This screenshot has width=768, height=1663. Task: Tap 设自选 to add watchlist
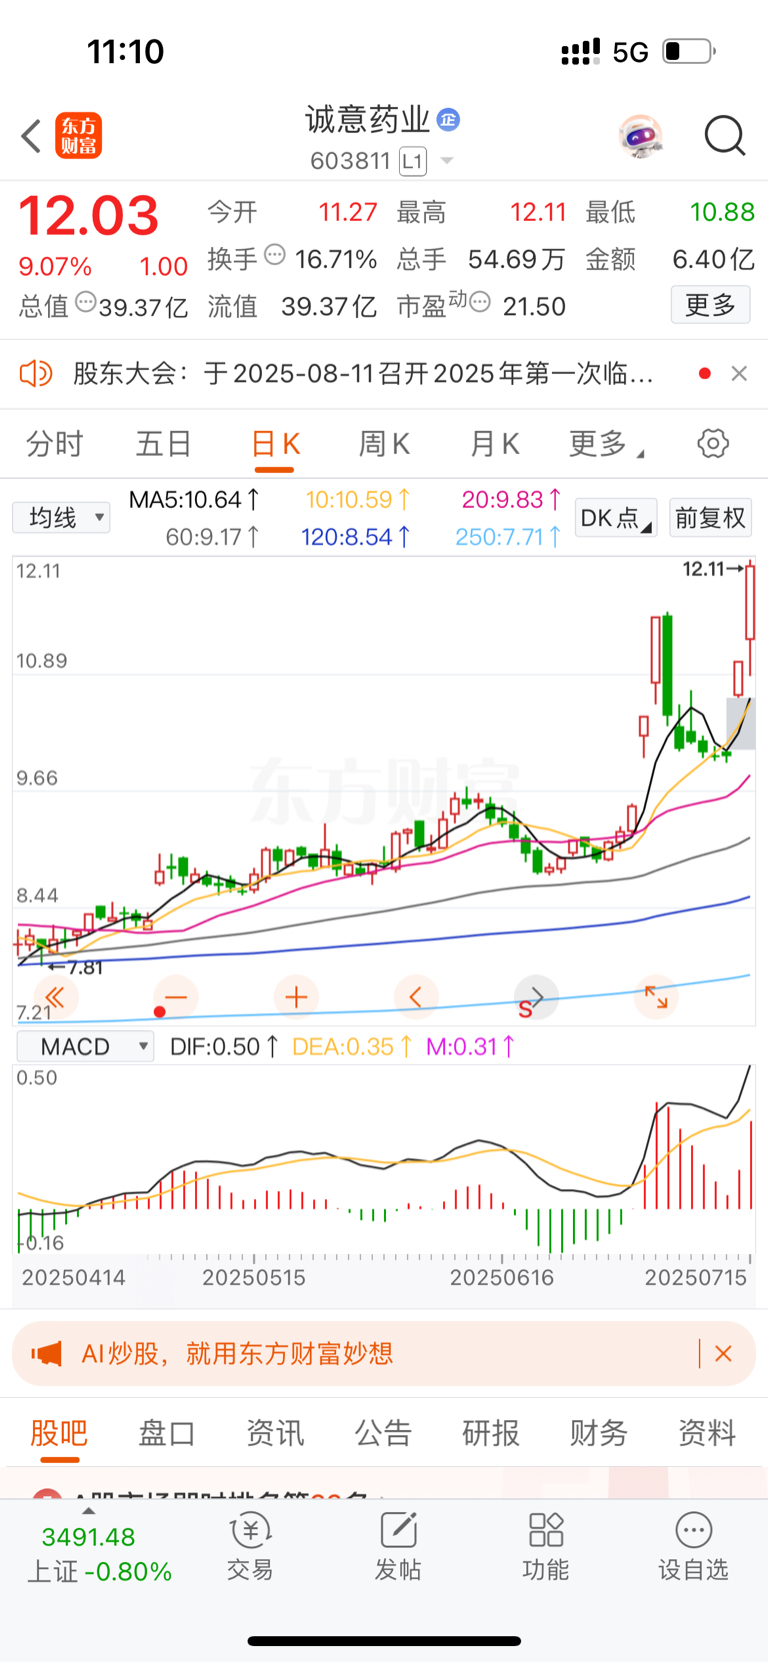[693, 1546]
